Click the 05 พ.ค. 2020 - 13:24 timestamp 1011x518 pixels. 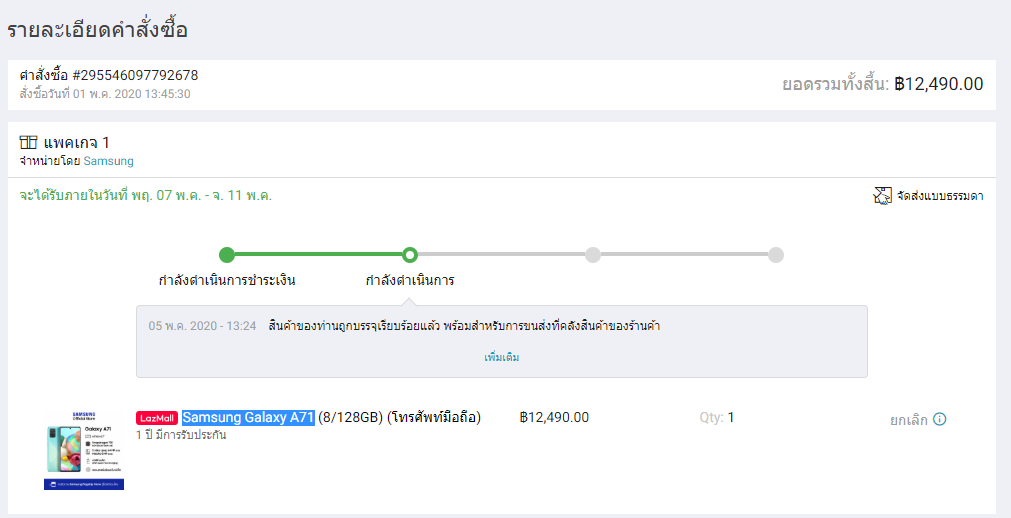[202, 326]
